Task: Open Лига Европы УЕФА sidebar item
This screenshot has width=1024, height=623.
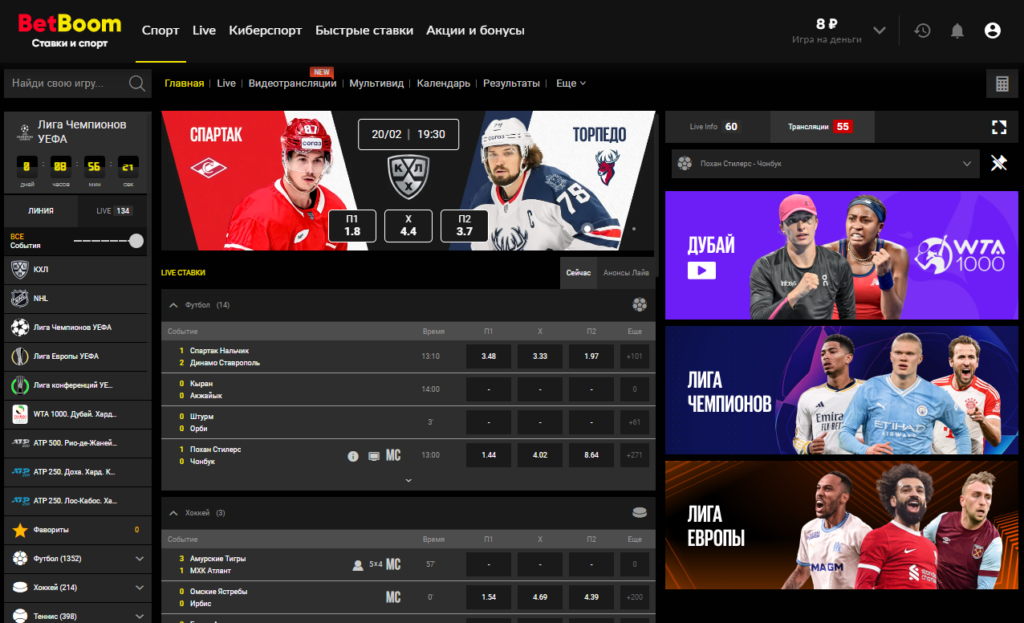Action: (x=76, y=357)
